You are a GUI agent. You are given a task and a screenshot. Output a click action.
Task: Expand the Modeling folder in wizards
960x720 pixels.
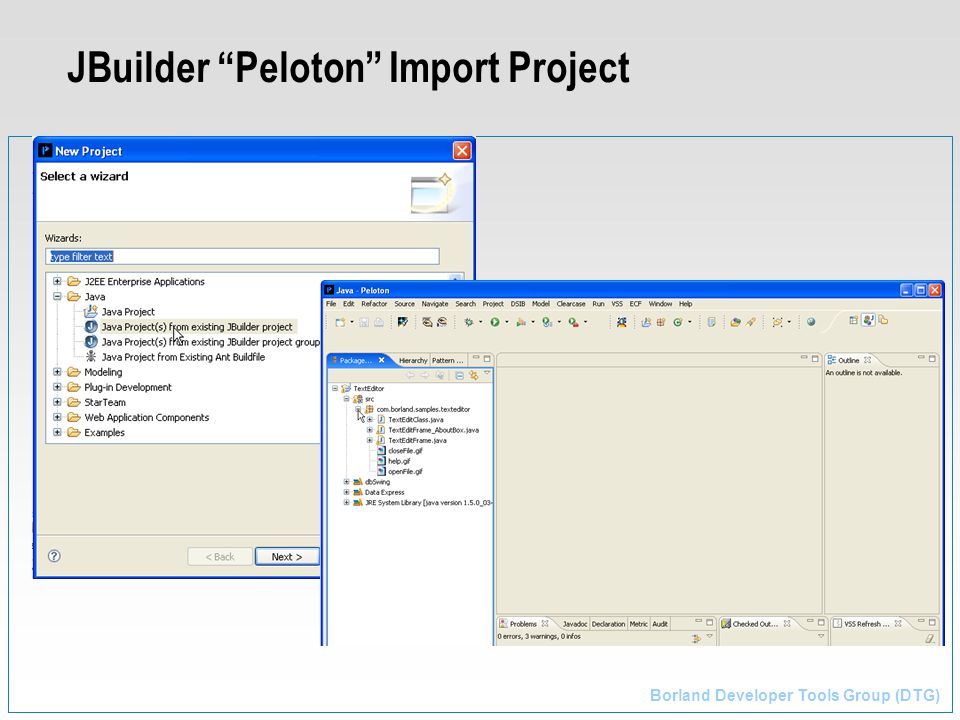point(57,372)
